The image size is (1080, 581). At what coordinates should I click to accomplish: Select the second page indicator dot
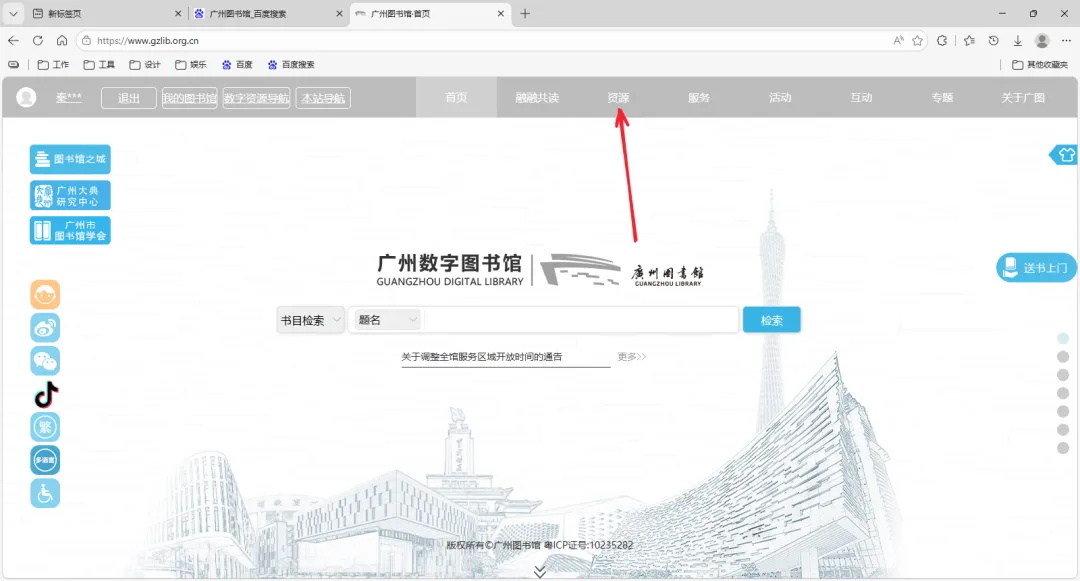[1063, 357]
